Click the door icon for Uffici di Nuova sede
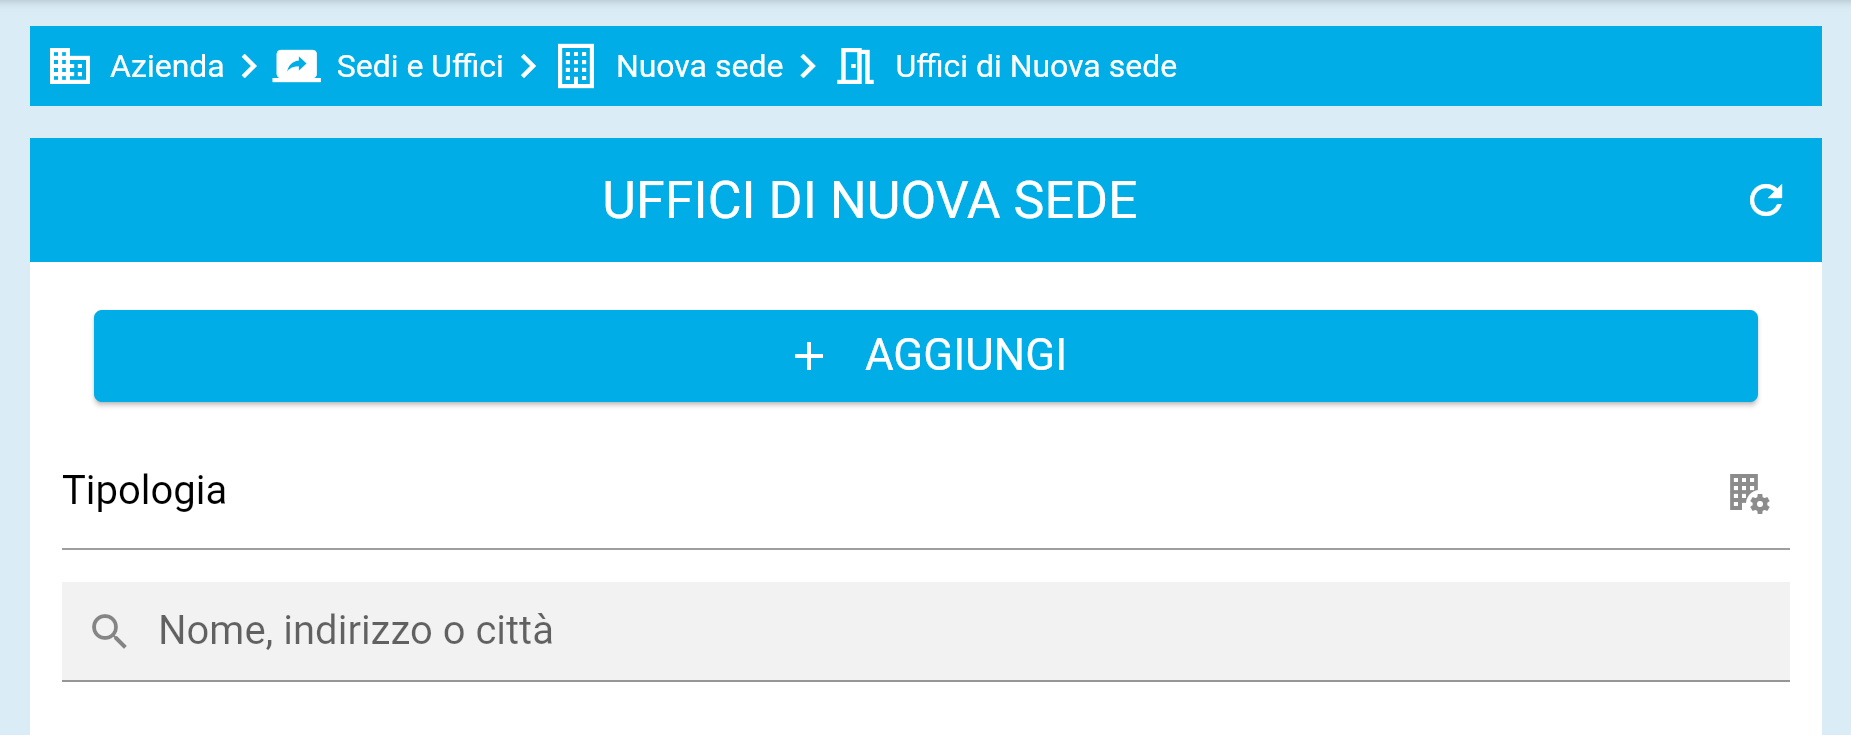The width and height of the screenshot is (1851, 735). [856, 66]
